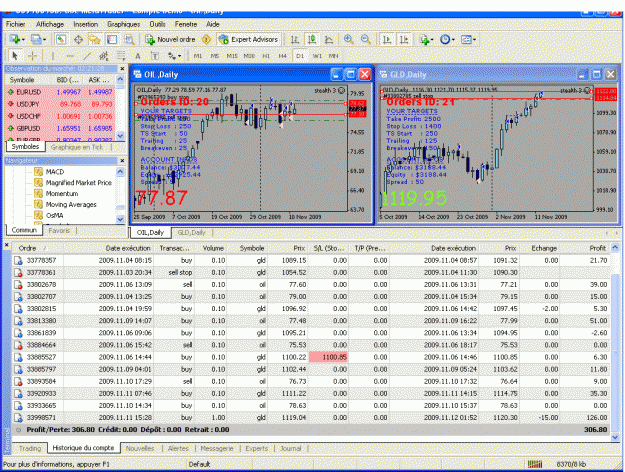Viewport: 625px width, 472px height.
Task: Toggle Chart Shift from right border
Action: click(404, 39)
